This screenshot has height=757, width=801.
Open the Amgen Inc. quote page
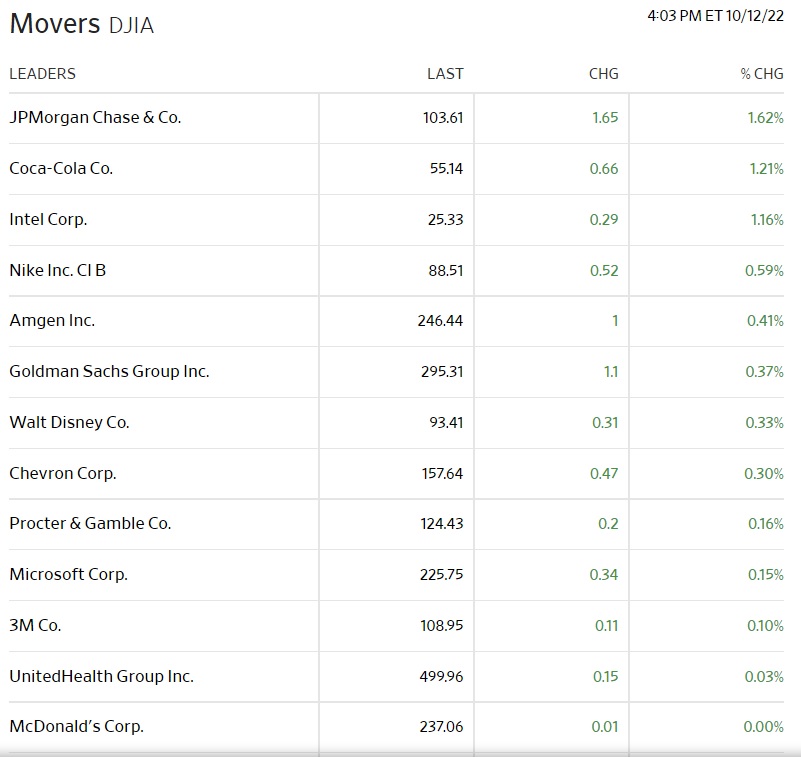53,320
